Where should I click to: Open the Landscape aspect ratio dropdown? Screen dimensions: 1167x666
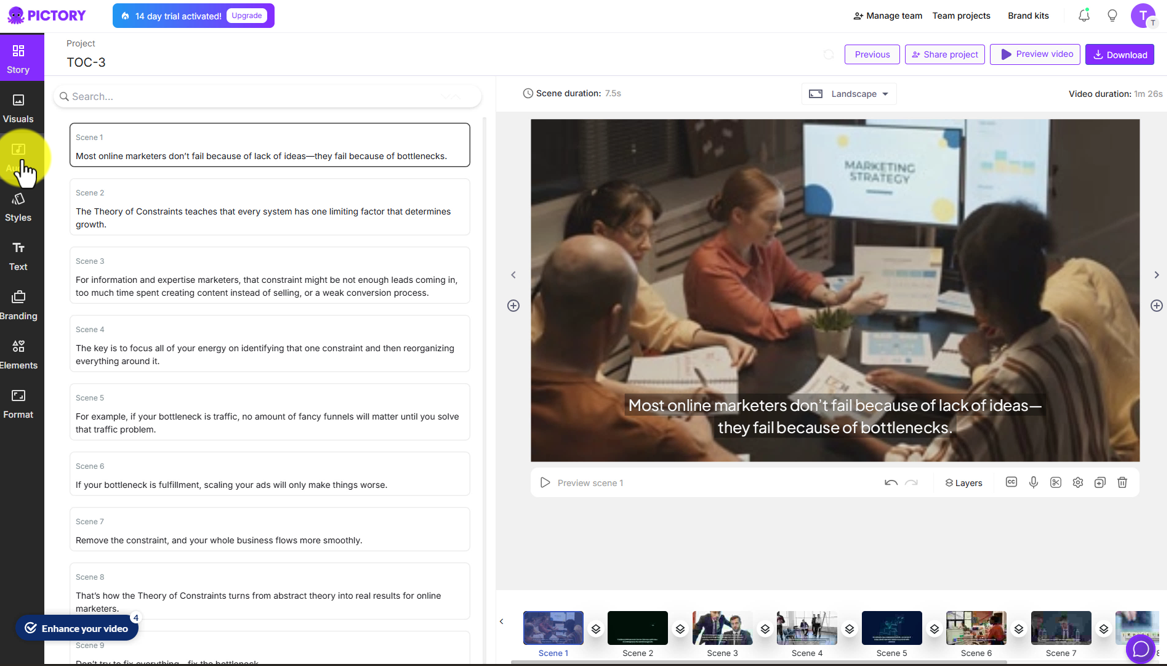[849, 94]
